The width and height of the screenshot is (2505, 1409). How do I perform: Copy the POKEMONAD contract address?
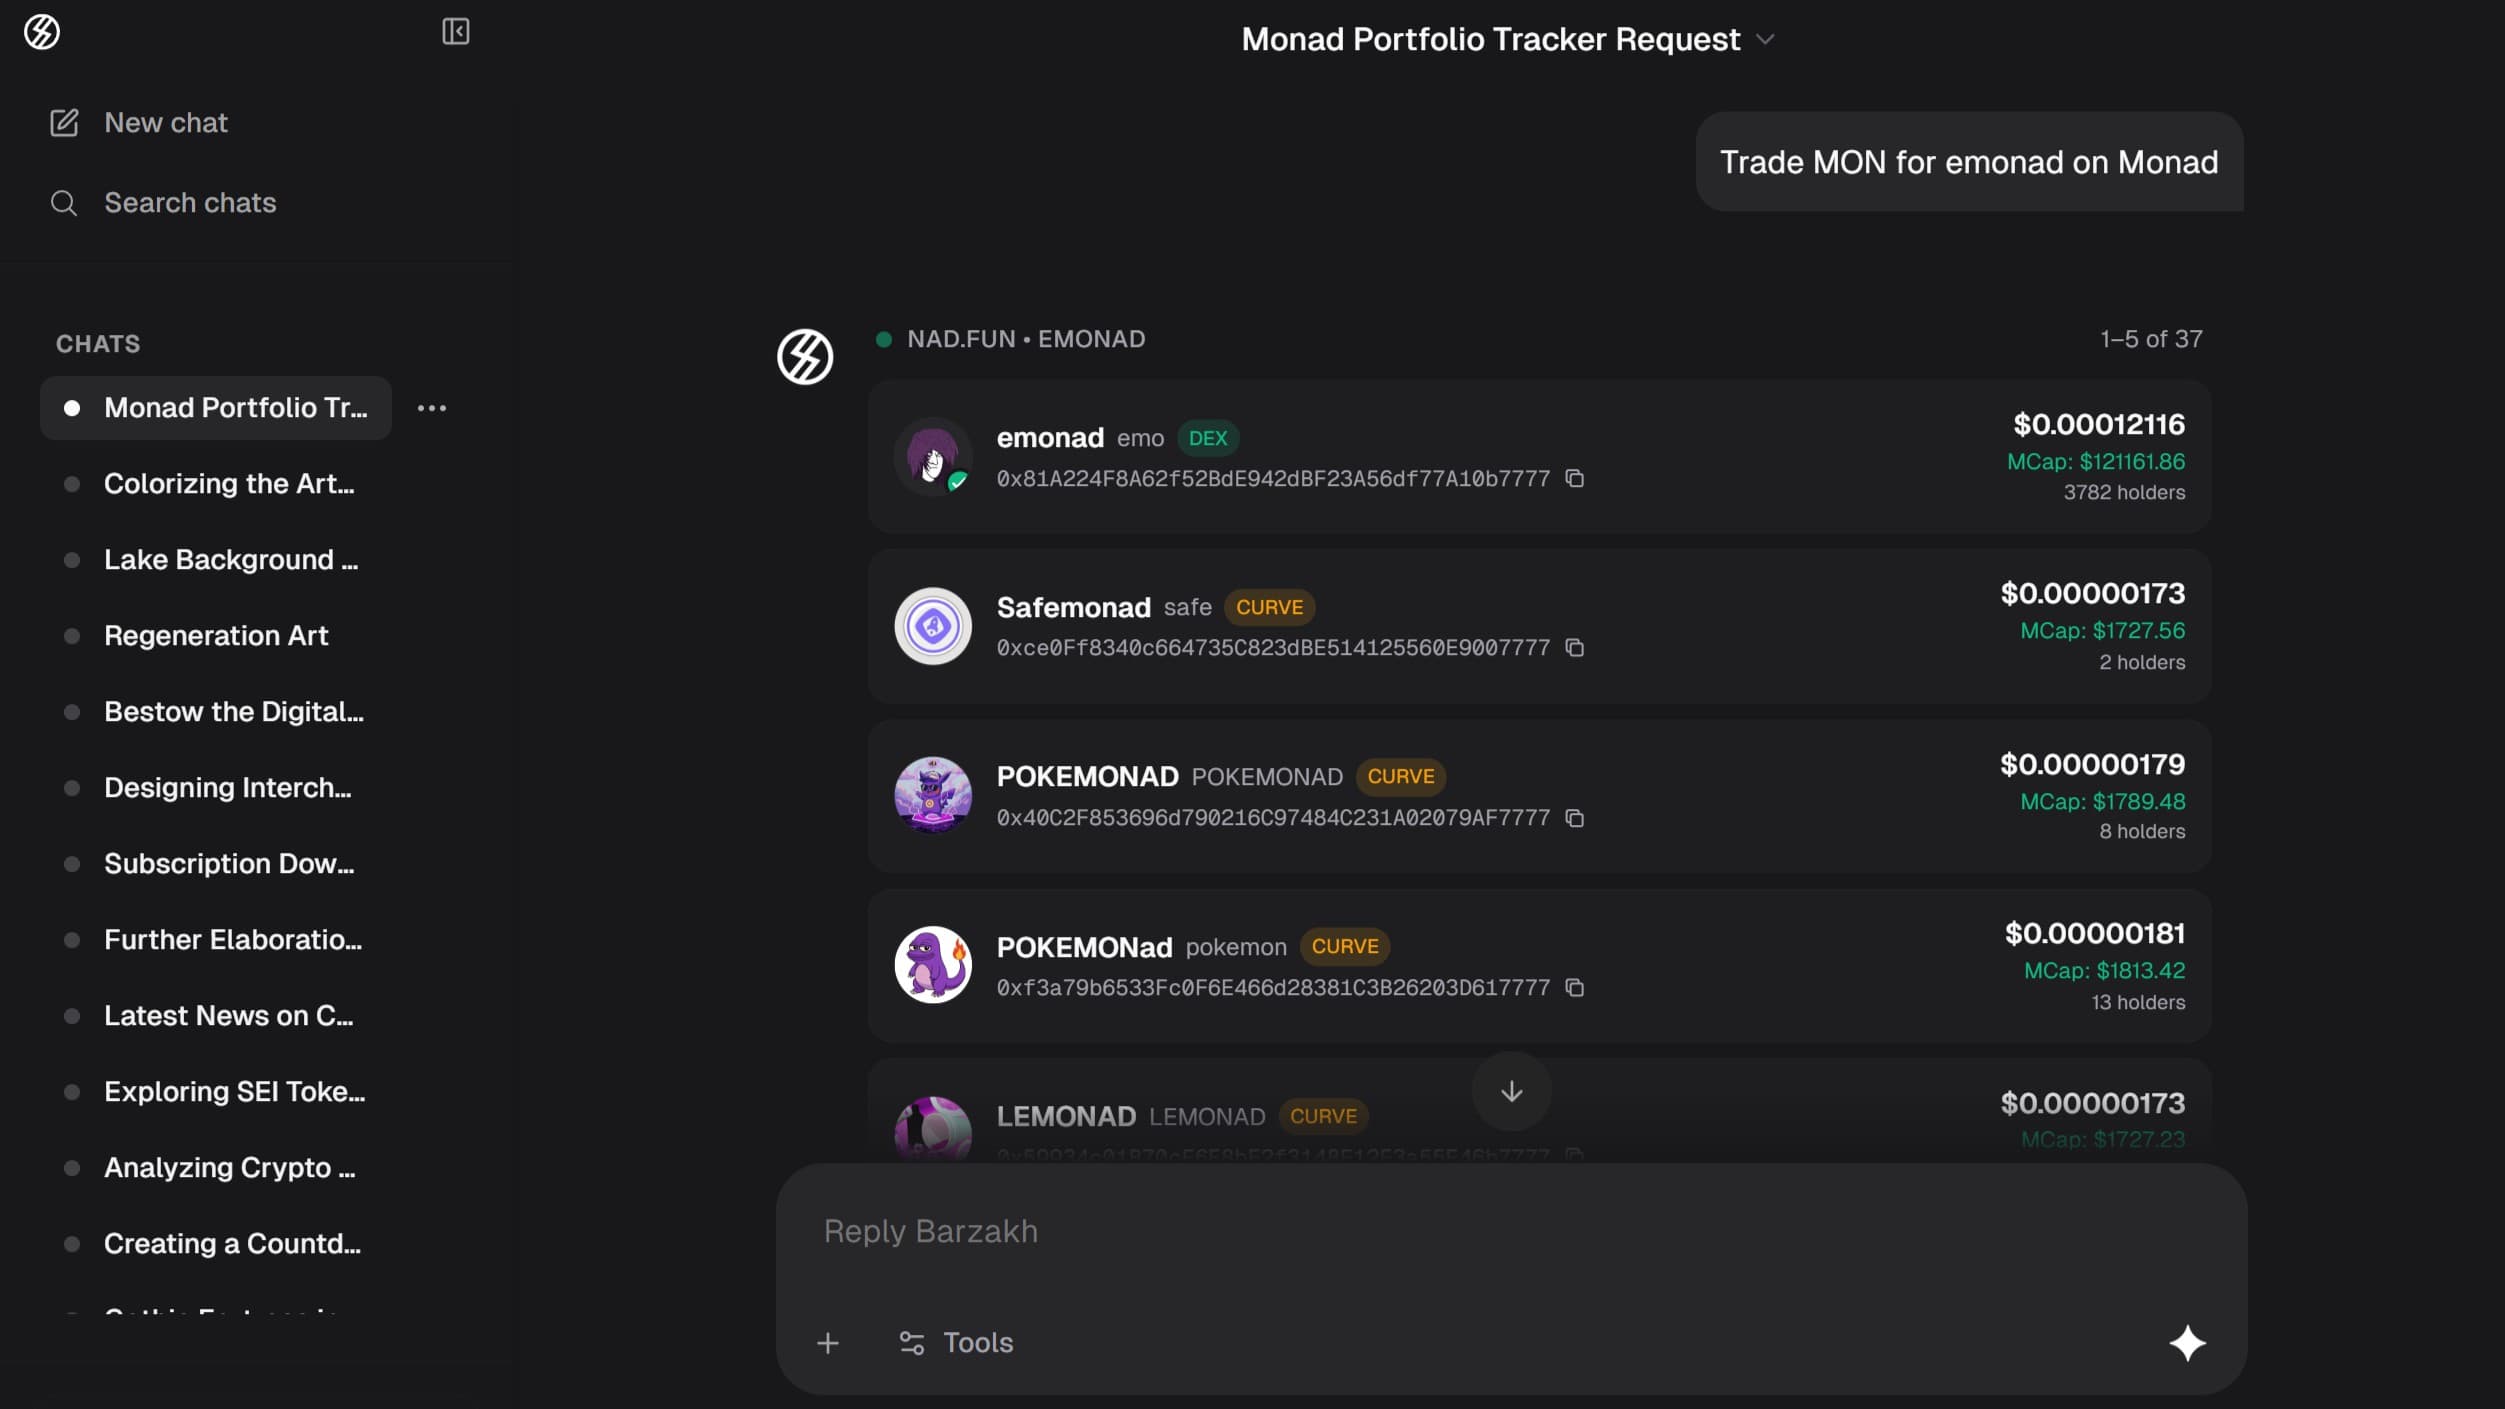point(1575,818)
